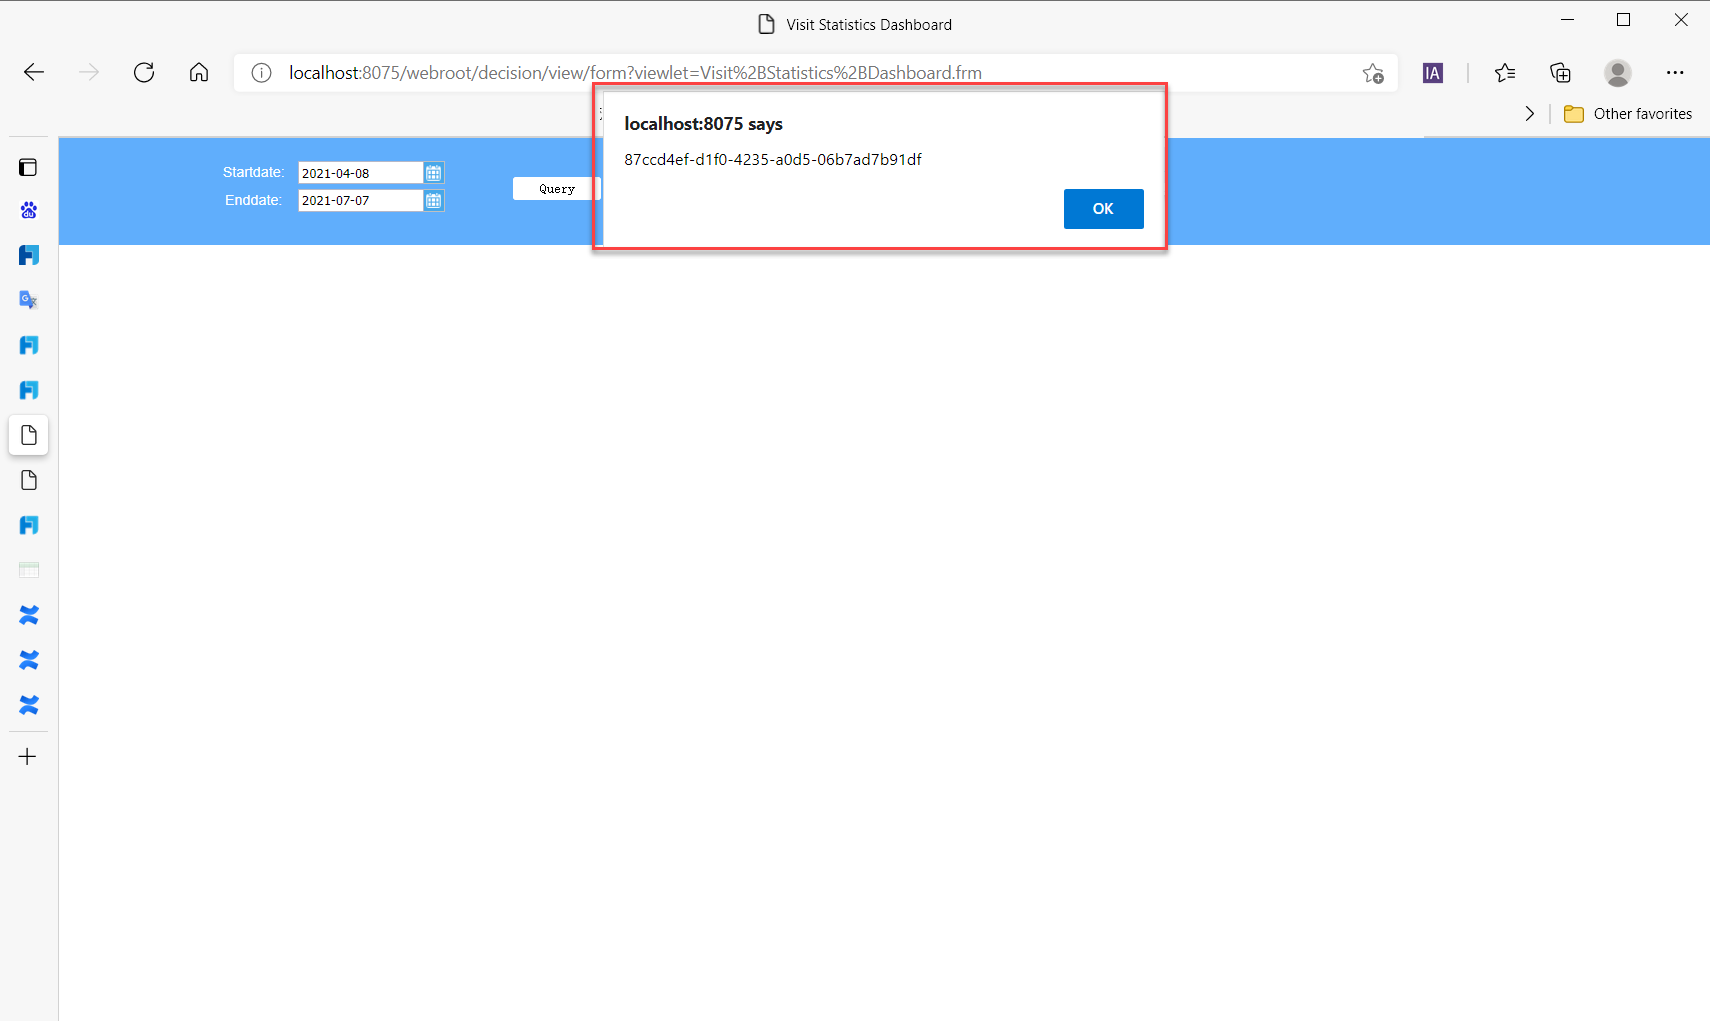1710x1021 pixels.
Task: Open the browser Collections icon
Action: [1561, 72]
